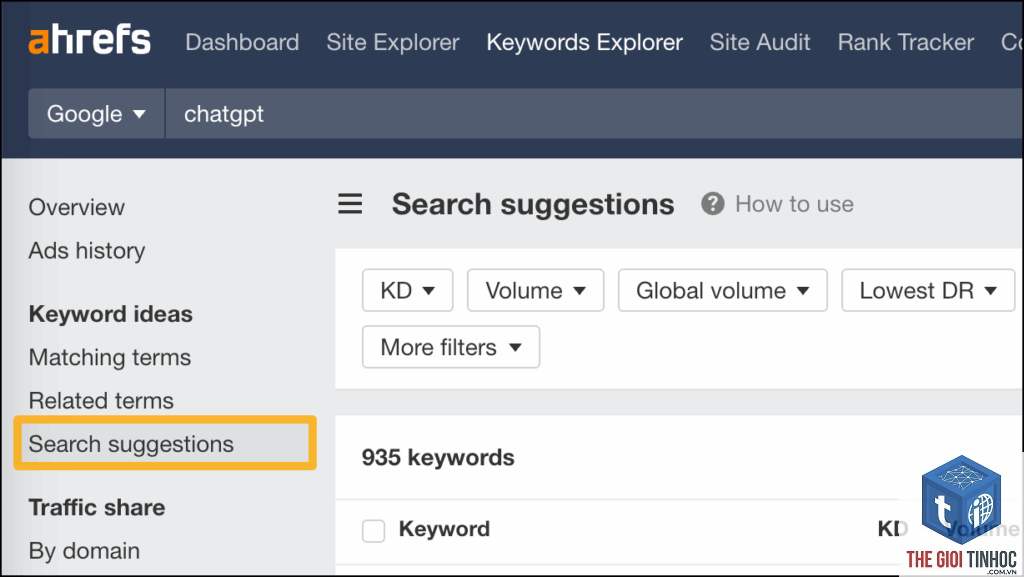The width and height of the screenshot is (1024, 577).
Task: Open Matching terms in sidebar
Action: point(110,358)
